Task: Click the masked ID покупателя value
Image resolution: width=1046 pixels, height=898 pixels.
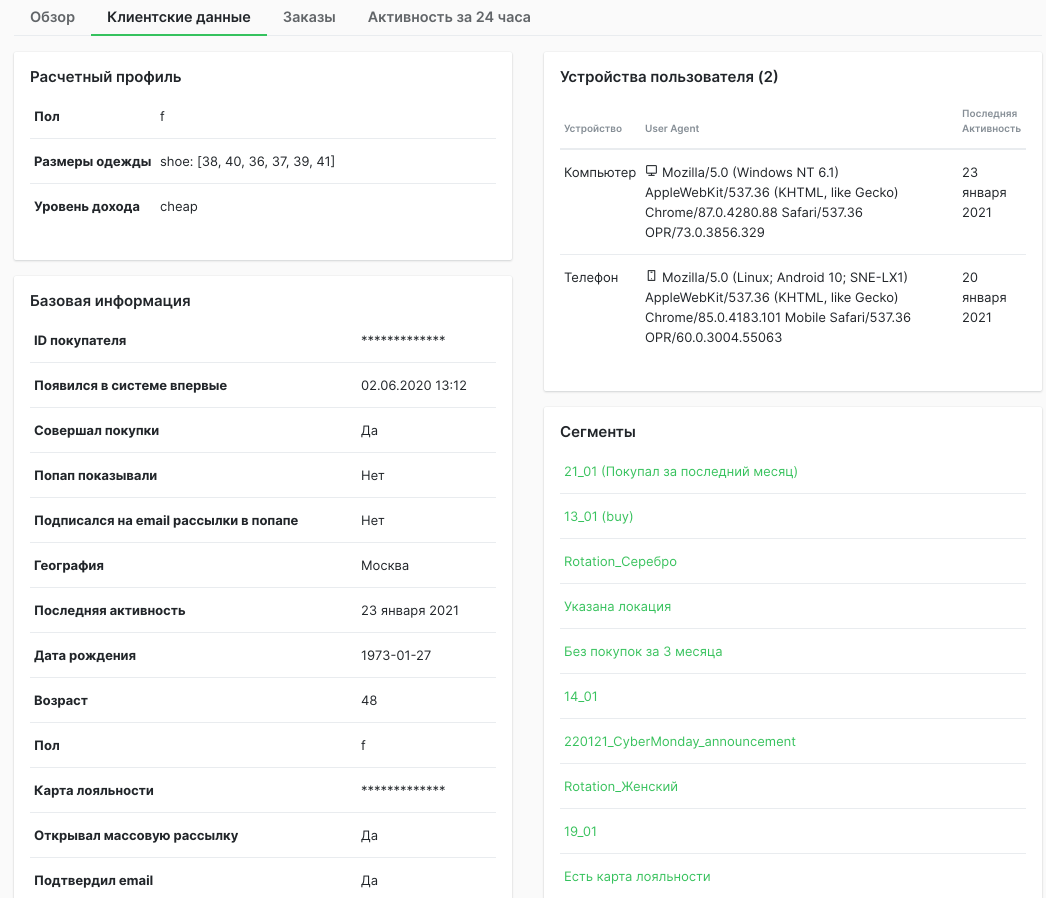Action: [403, 341]
